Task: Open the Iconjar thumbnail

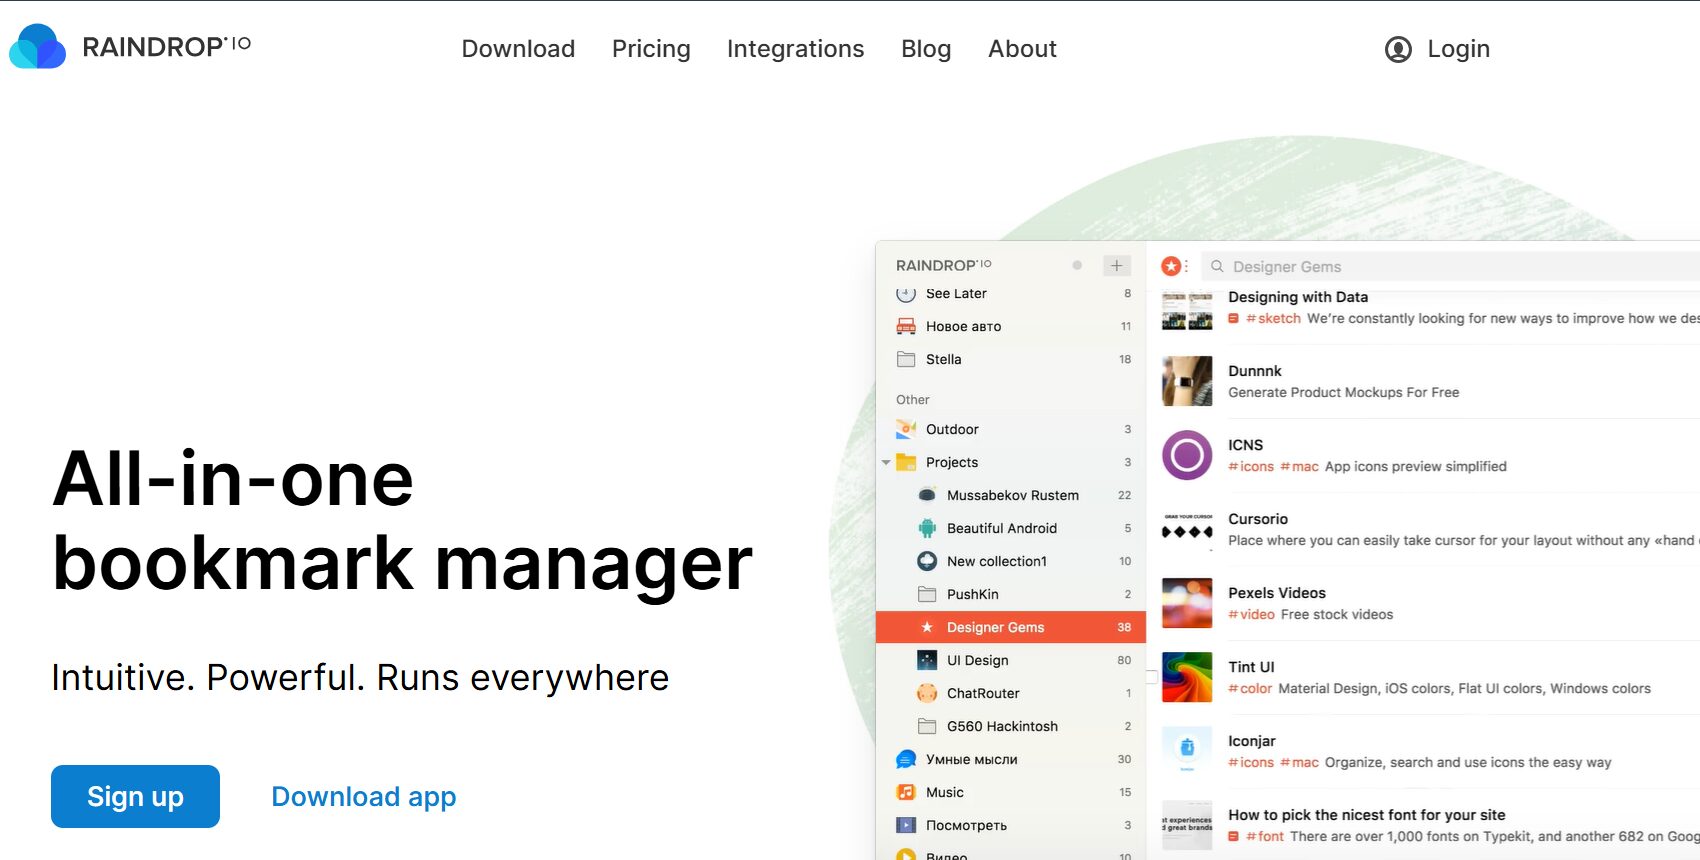Action: (1187, 751)
